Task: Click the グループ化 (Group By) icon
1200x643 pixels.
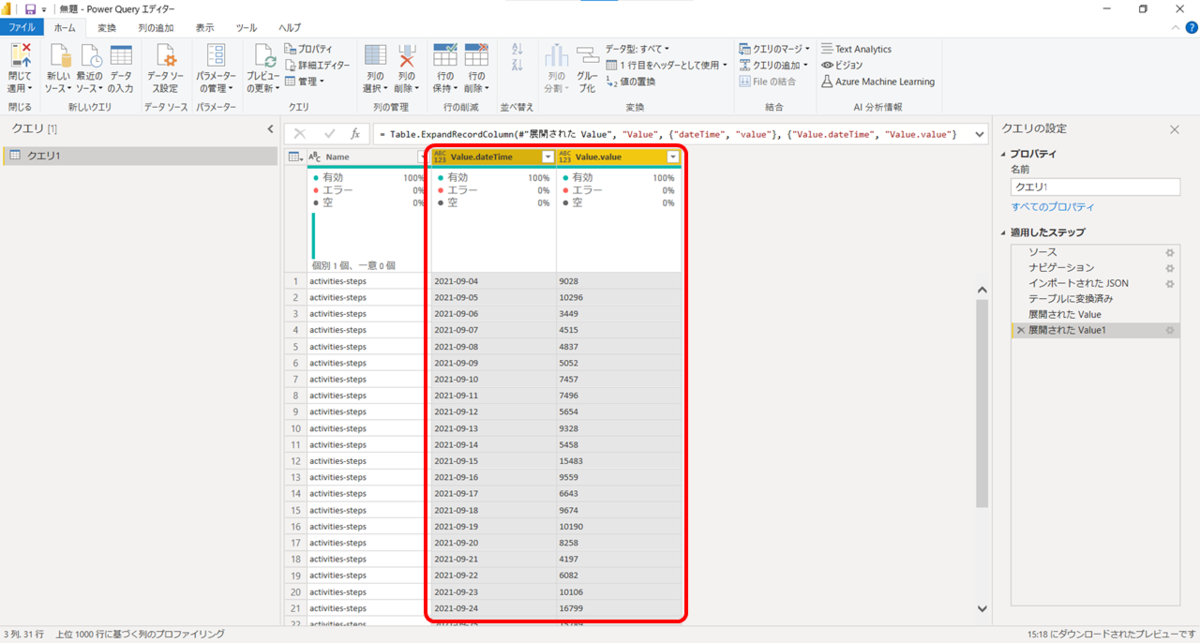Action: tap(588, 56)
